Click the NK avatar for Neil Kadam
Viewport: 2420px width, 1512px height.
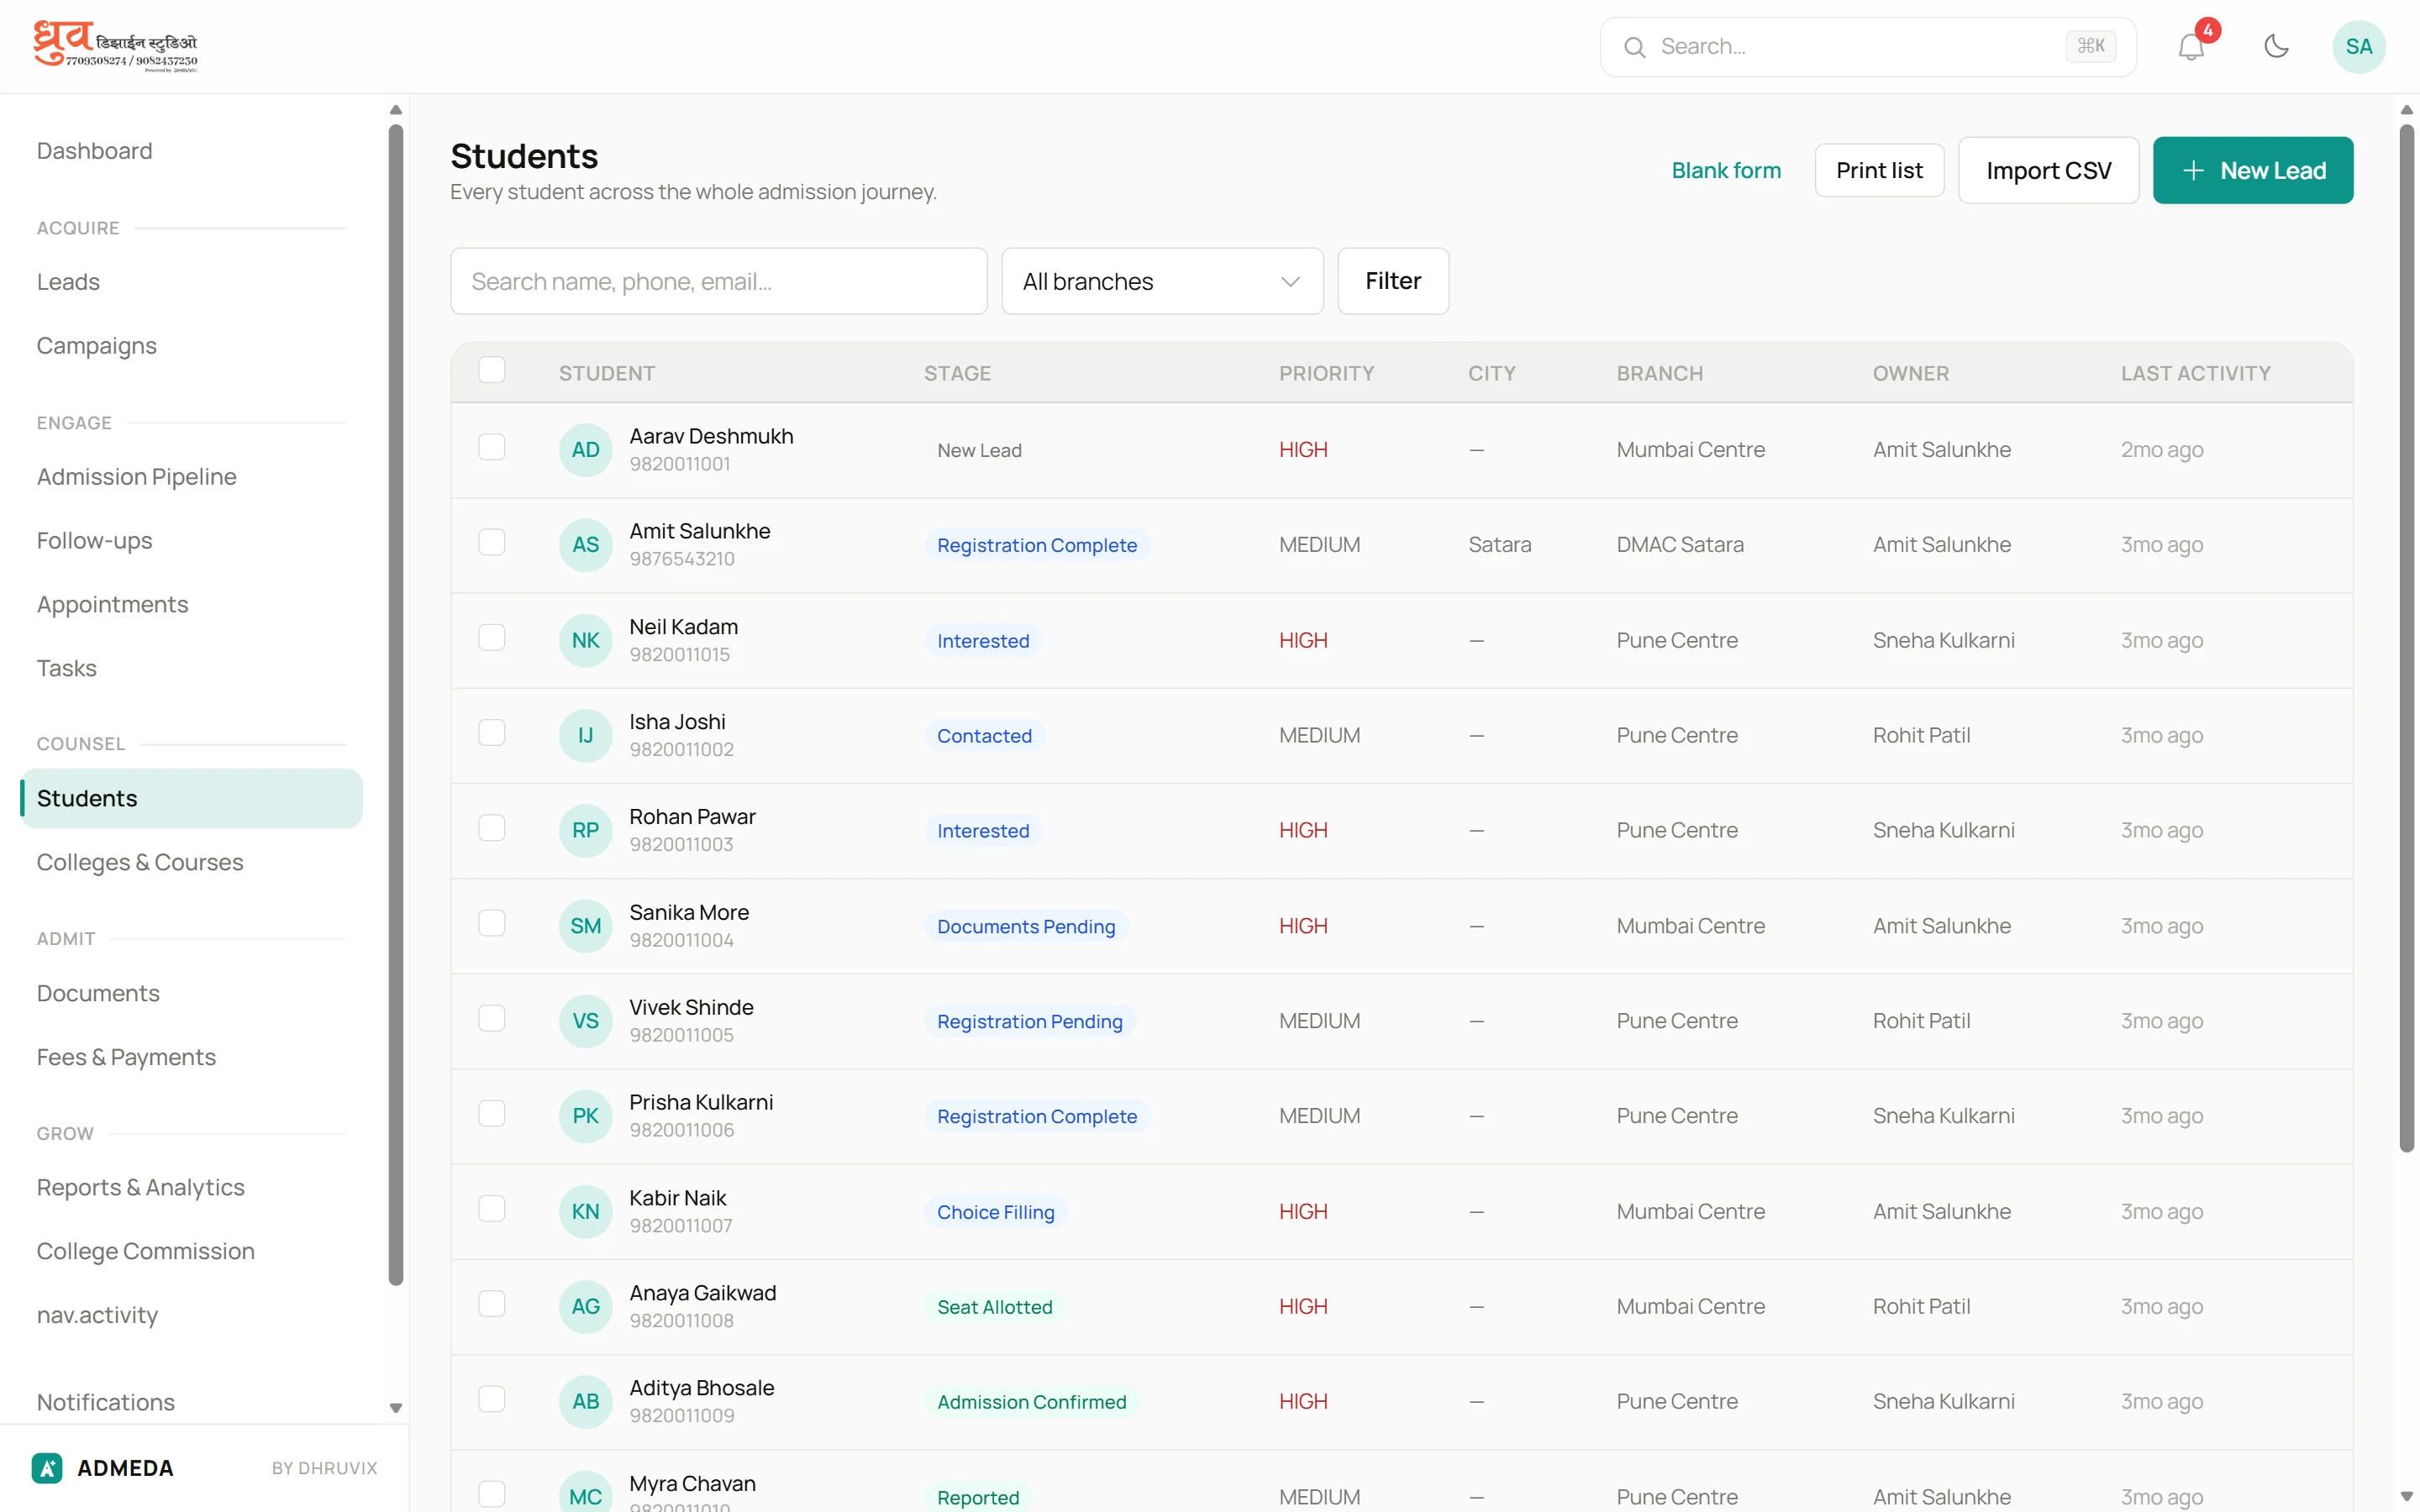point(585,640)
